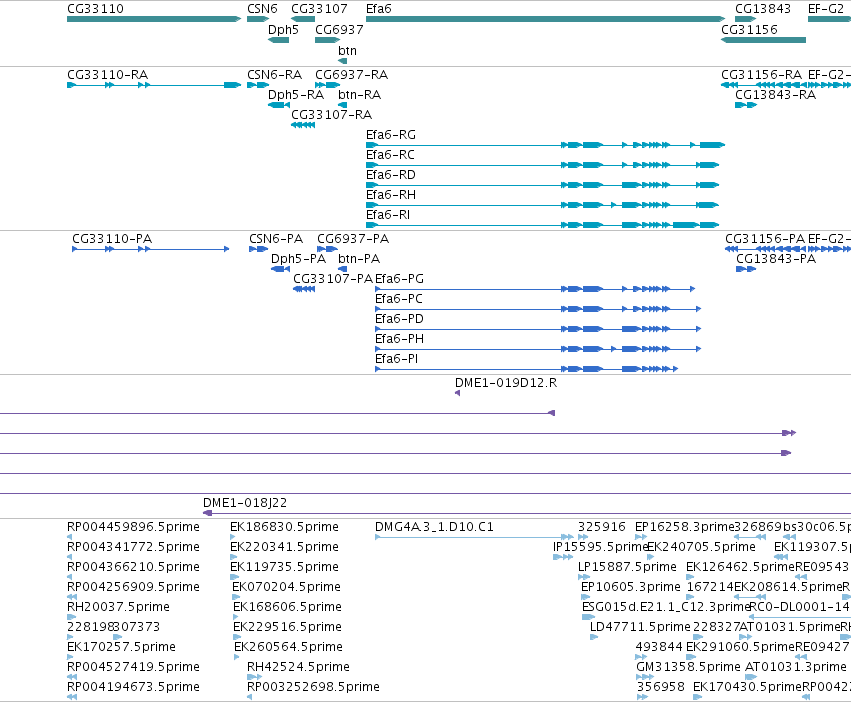Image resolution: width=851 pixels, height=702 pixels.
Task: Select the Efa6-RC transcript
Action: (x=543, y=165)
